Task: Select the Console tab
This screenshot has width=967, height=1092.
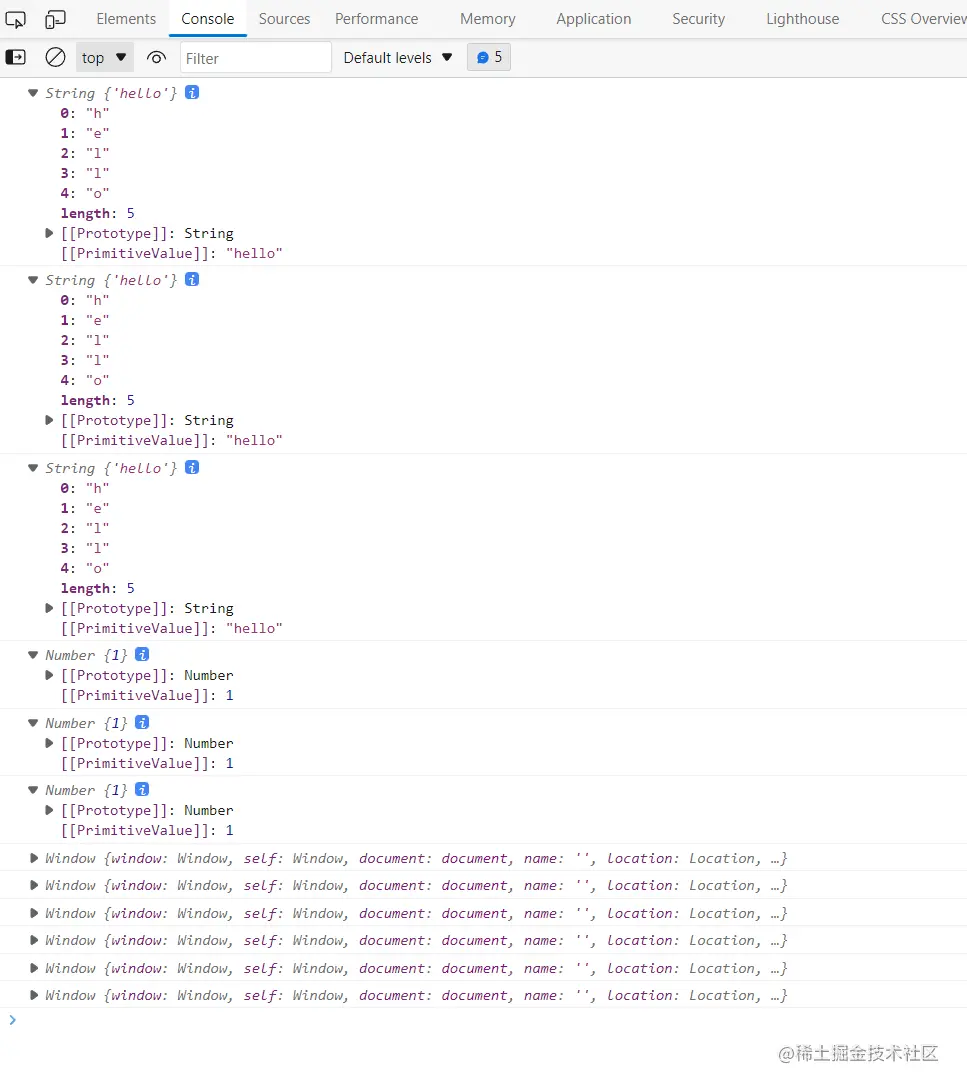Action: pyautogui.click(x=207, y=19)
